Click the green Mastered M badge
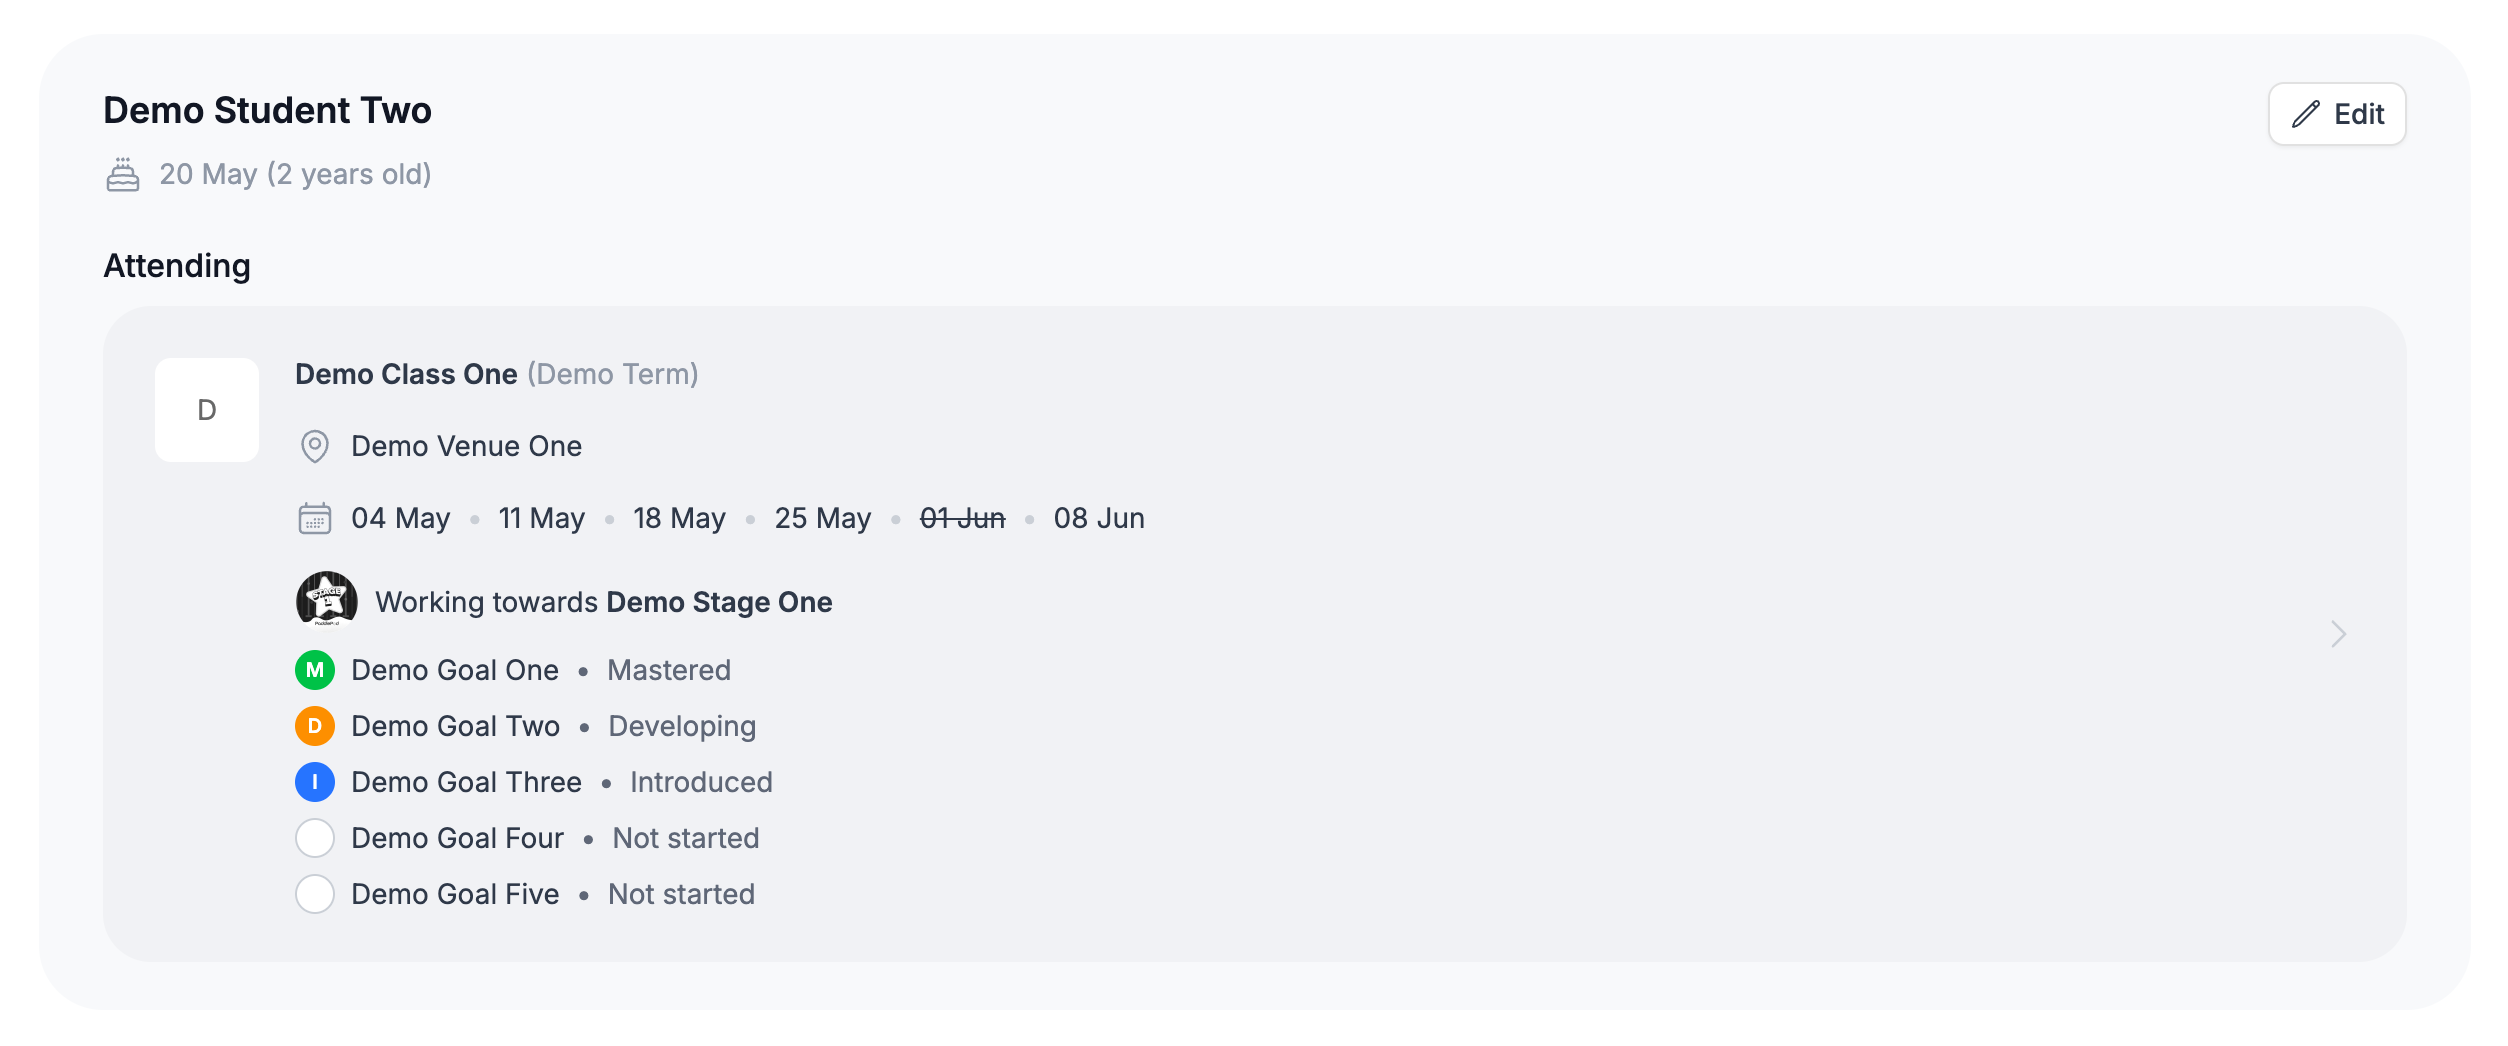2508x1046 pixels. click(315, 670)
